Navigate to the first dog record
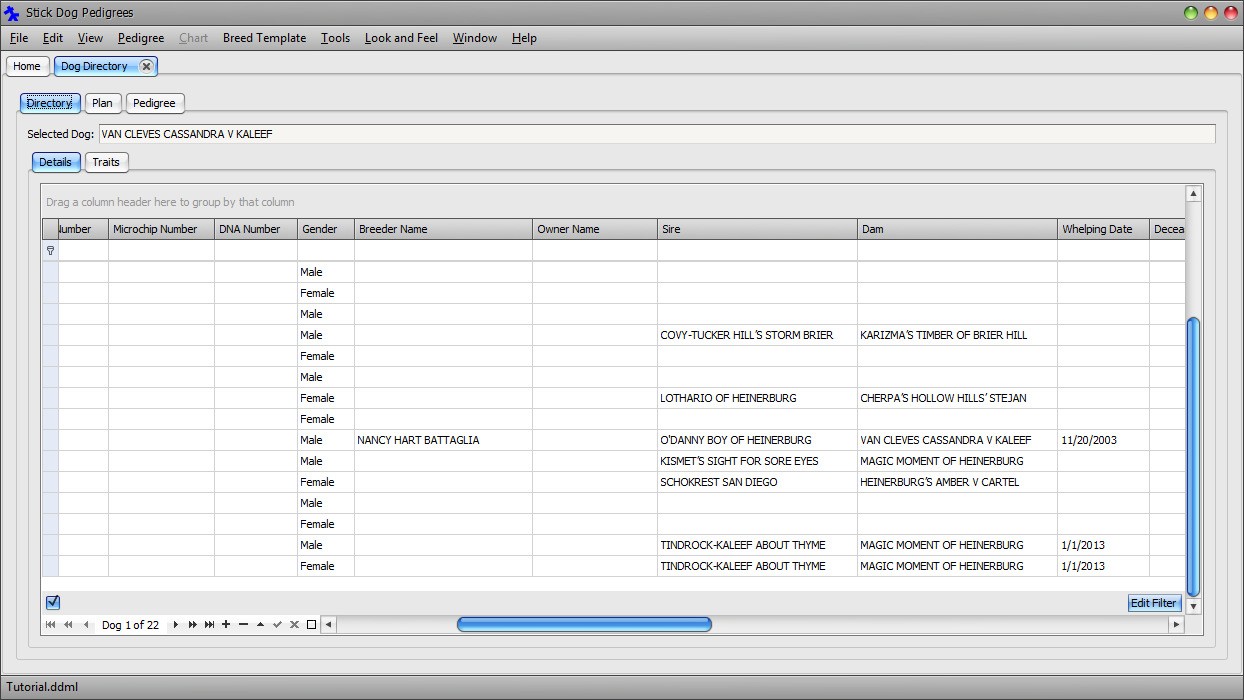The image size is (1244, 700). (50, 624)
